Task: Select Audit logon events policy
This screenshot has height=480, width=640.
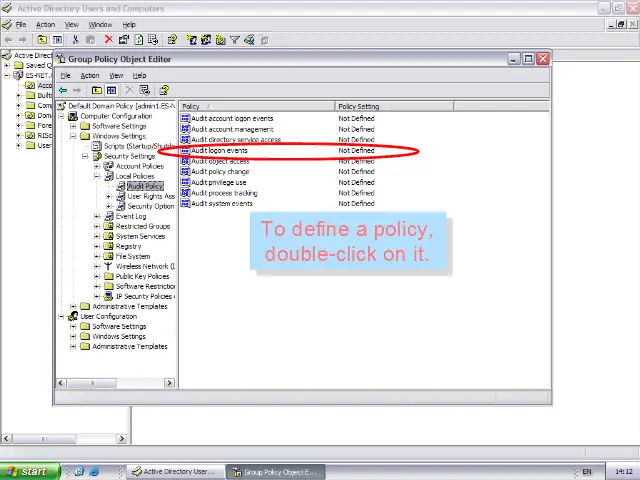Action: (x=219, y=151)
